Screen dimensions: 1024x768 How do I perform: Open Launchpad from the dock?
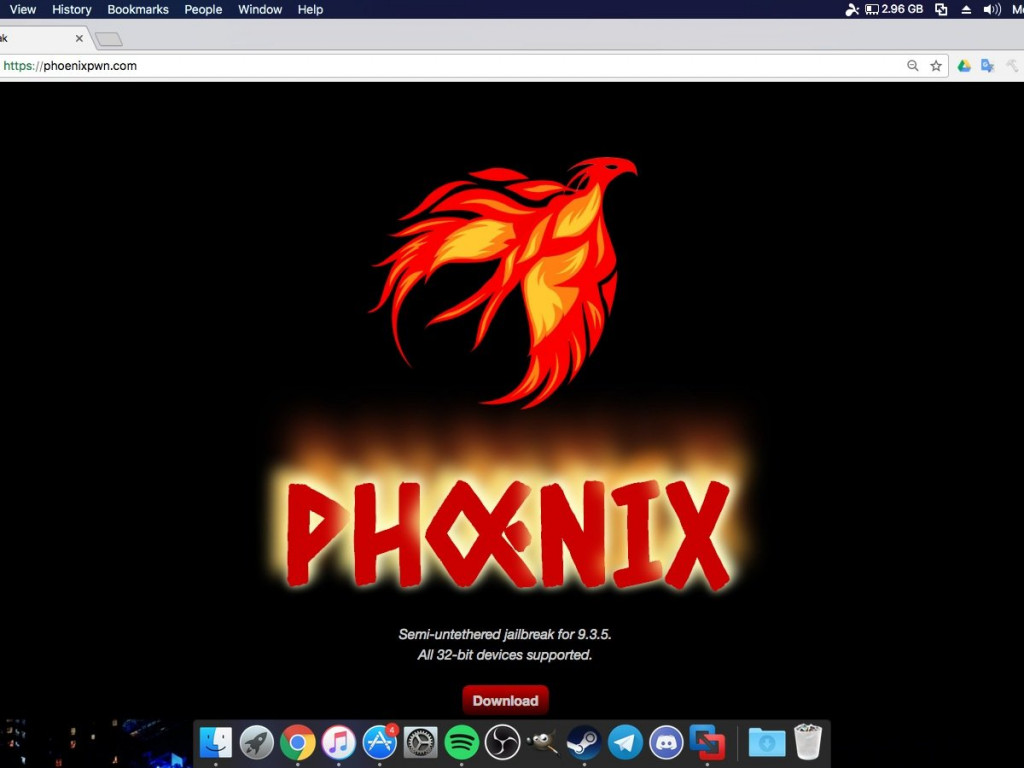click(257, 742)
